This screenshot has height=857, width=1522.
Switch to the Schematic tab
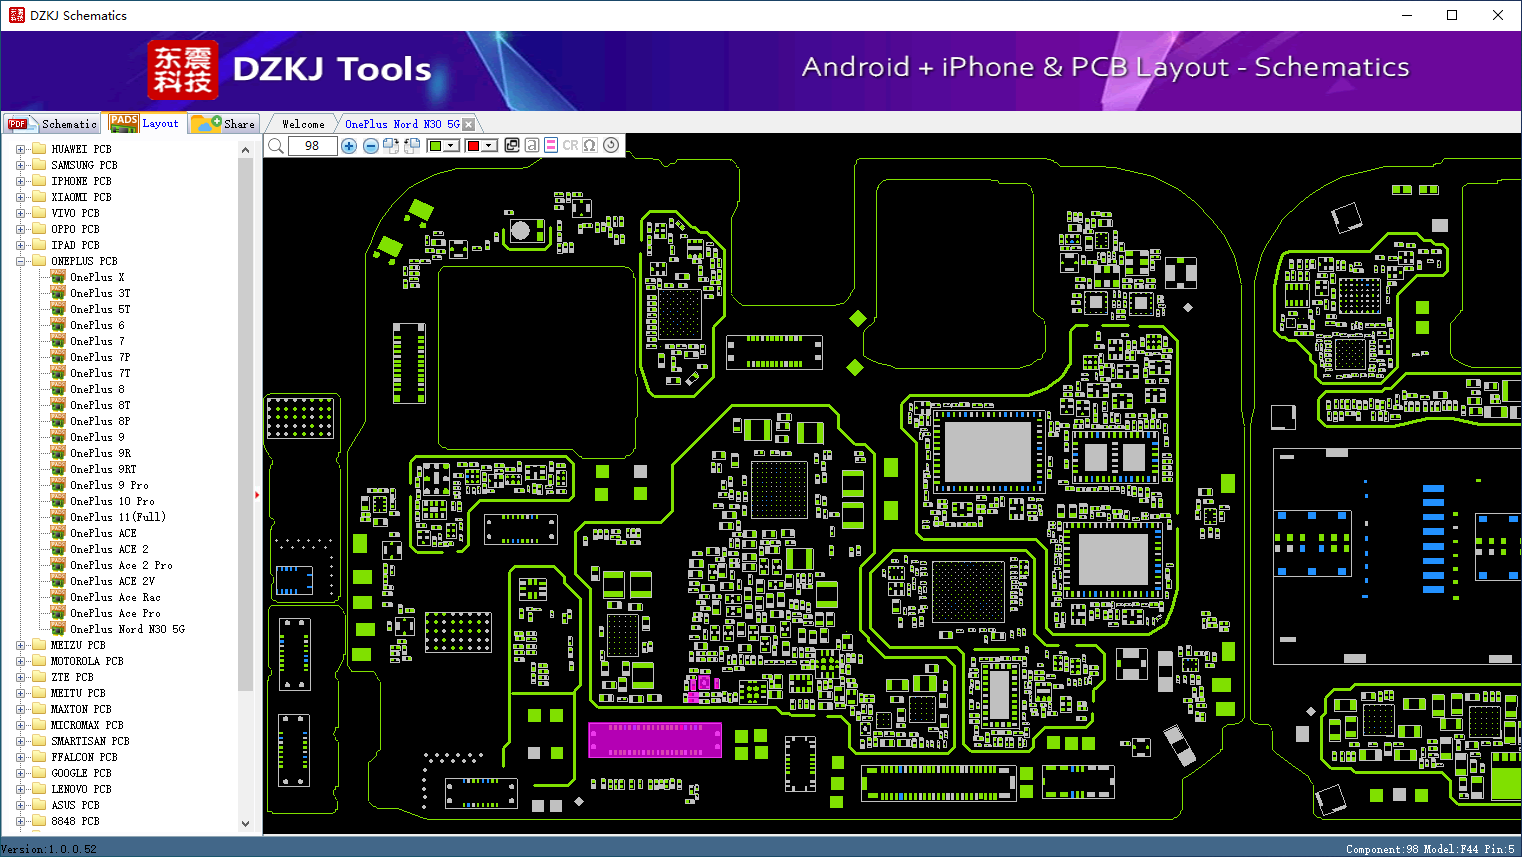(53, 124)
